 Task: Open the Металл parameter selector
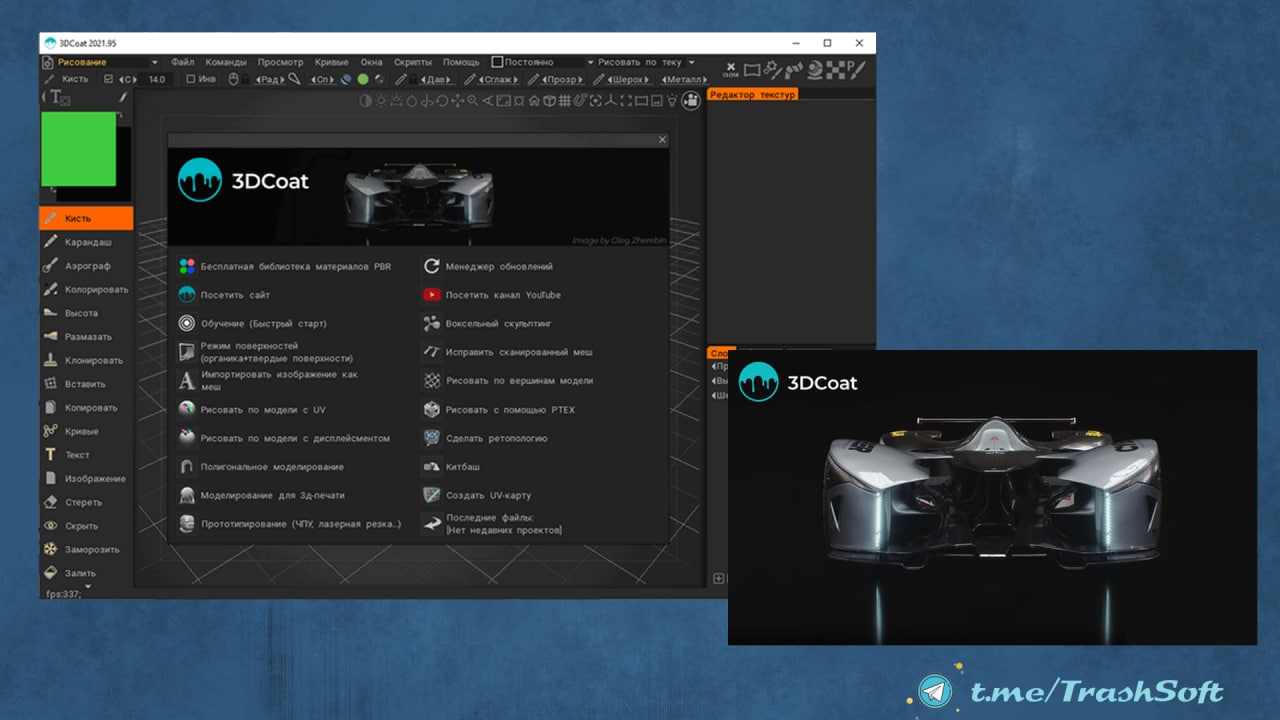685,79
